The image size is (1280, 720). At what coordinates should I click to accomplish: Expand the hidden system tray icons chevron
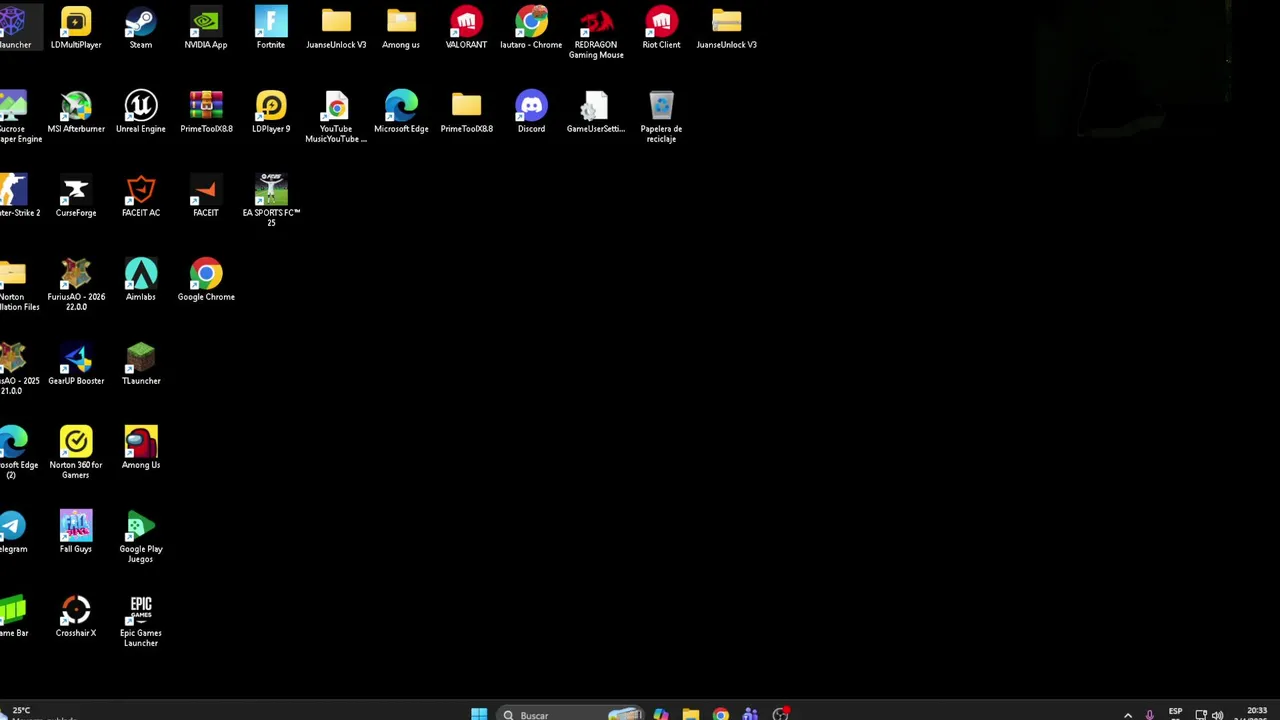click(x=1128, y=714)
